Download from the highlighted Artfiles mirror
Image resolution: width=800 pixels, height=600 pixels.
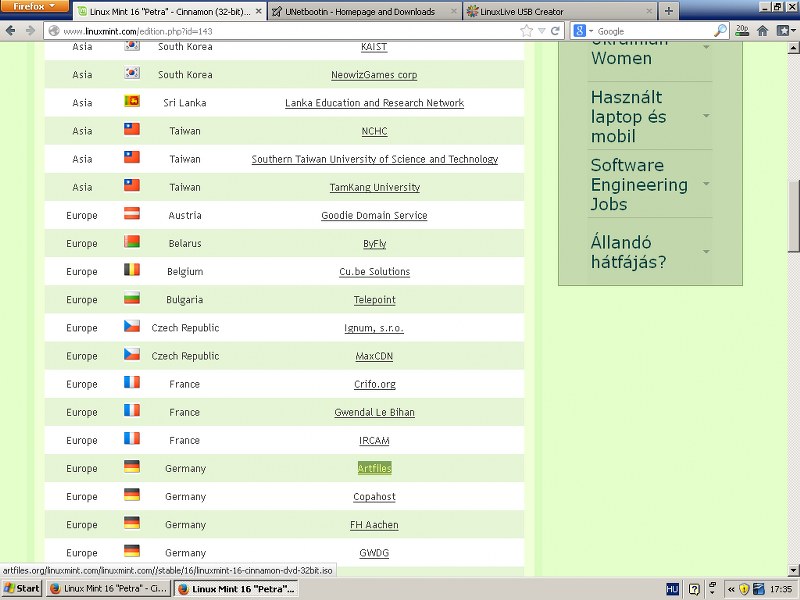click(x=374, y=468)
